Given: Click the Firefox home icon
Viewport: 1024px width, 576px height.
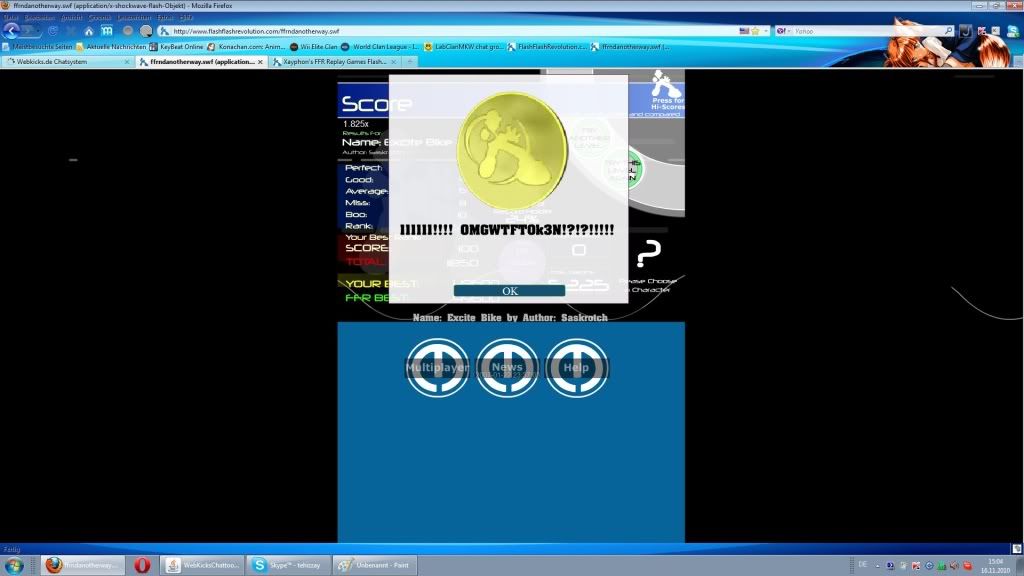Looking at the screenshot, I should point(89,31).
